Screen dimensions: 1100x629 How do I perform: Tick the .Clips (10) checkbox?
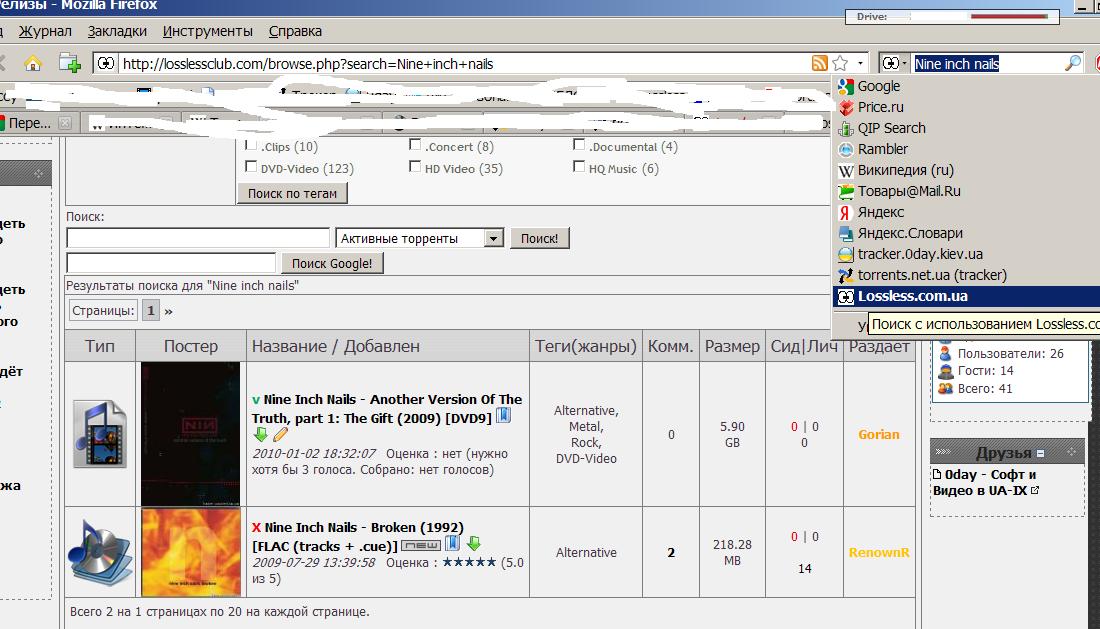[x=250, y=144]
